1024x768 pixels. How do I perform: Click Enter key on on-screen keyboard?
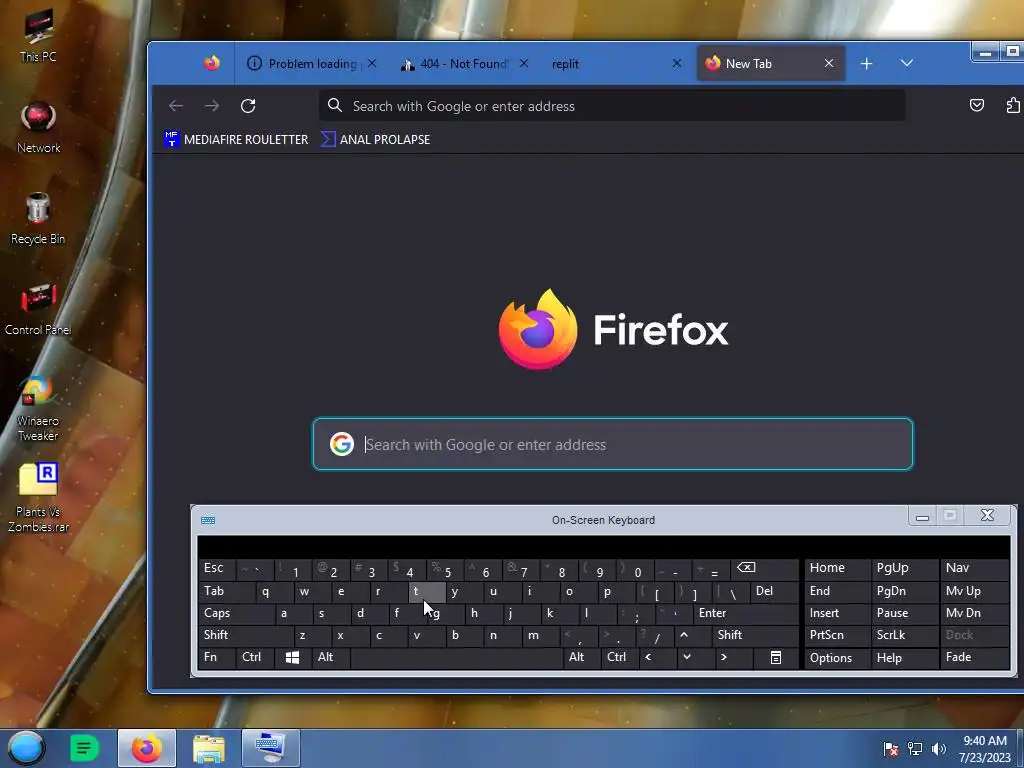(x=746, y=613)
